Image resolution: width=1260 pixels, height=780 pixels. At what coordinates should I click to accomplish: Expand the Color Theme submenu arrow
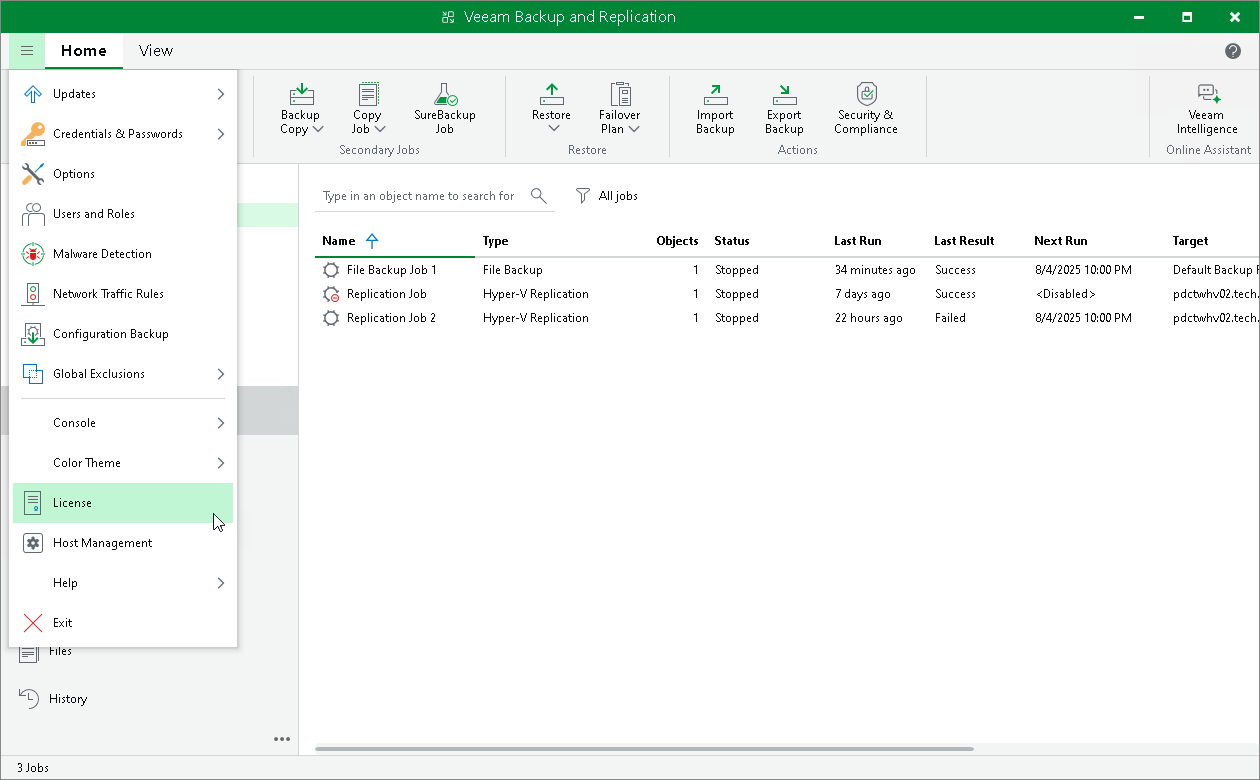click(x=220, y=463)
